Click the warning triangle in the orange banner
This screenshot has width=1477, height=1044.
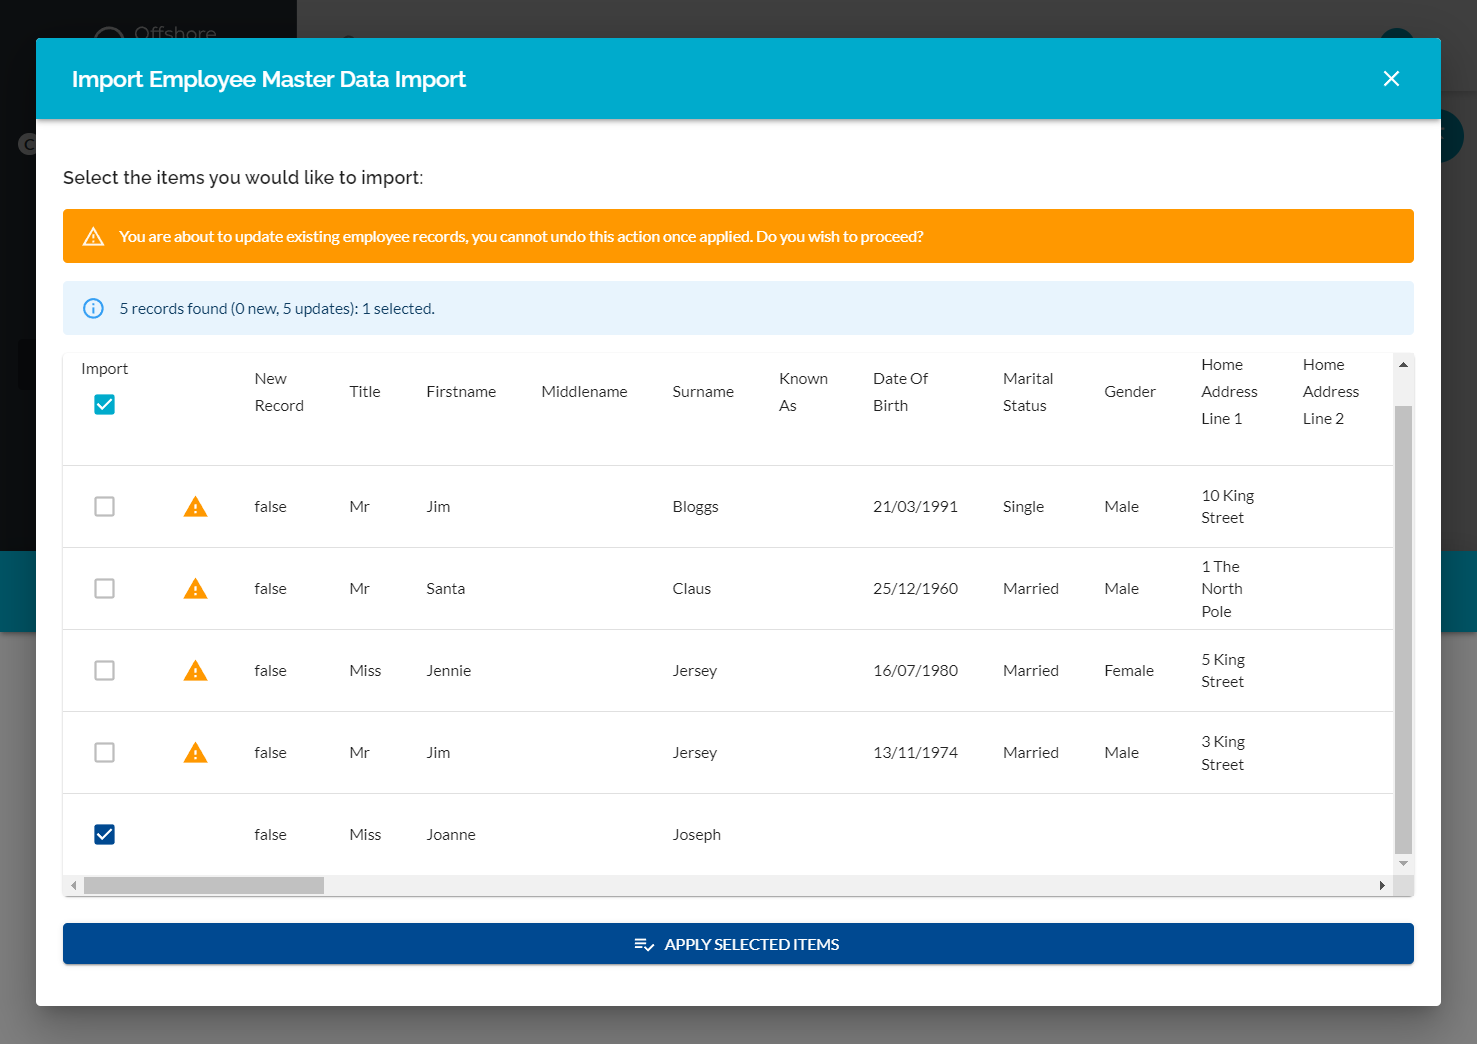93,236
